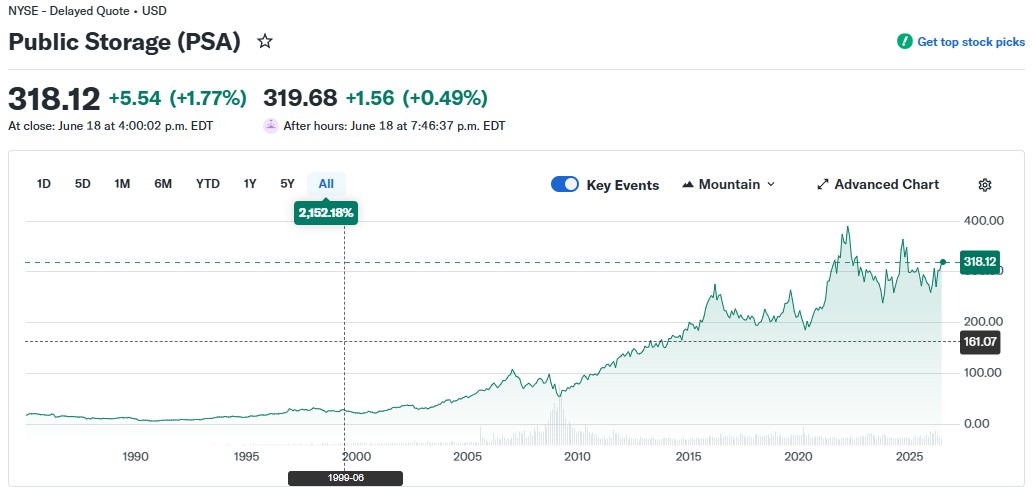The height and width of the screenshot is (487, 1032).
Task: Click the 100.00 price axis label
Action: (981, 372)
